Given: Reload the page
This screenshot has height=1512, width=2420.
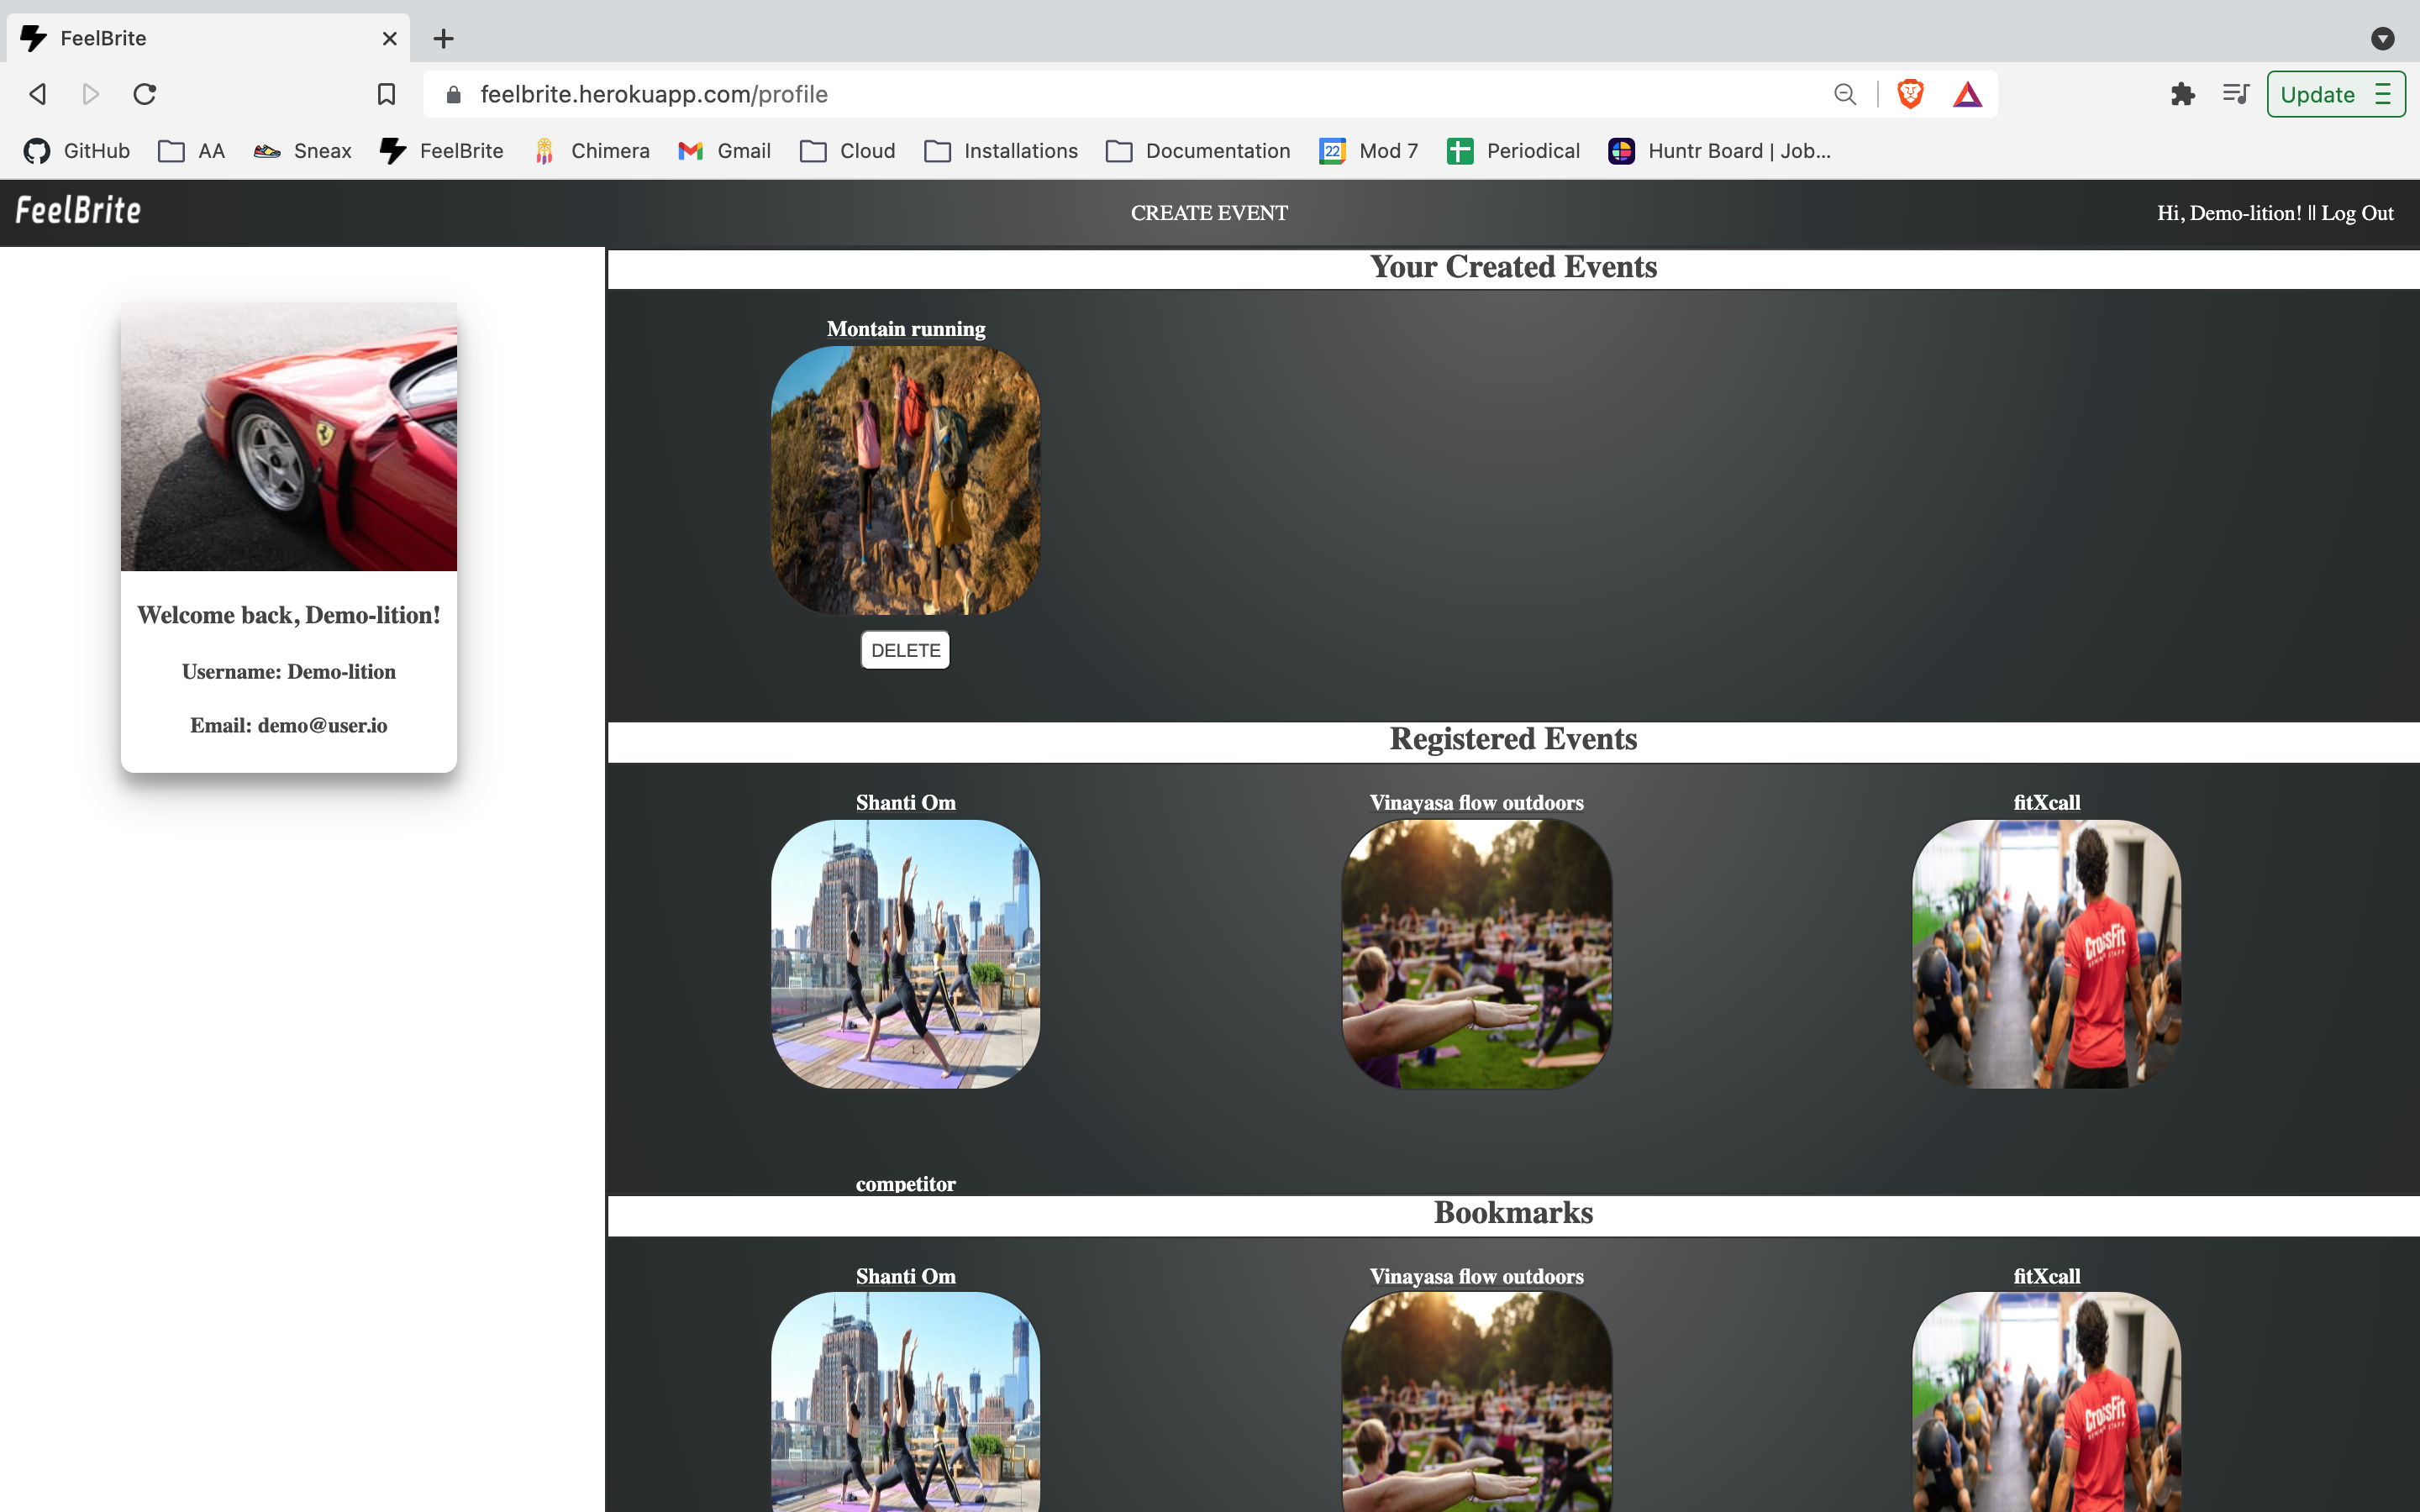Looking at the screenshot, I should tap(145, 94).
